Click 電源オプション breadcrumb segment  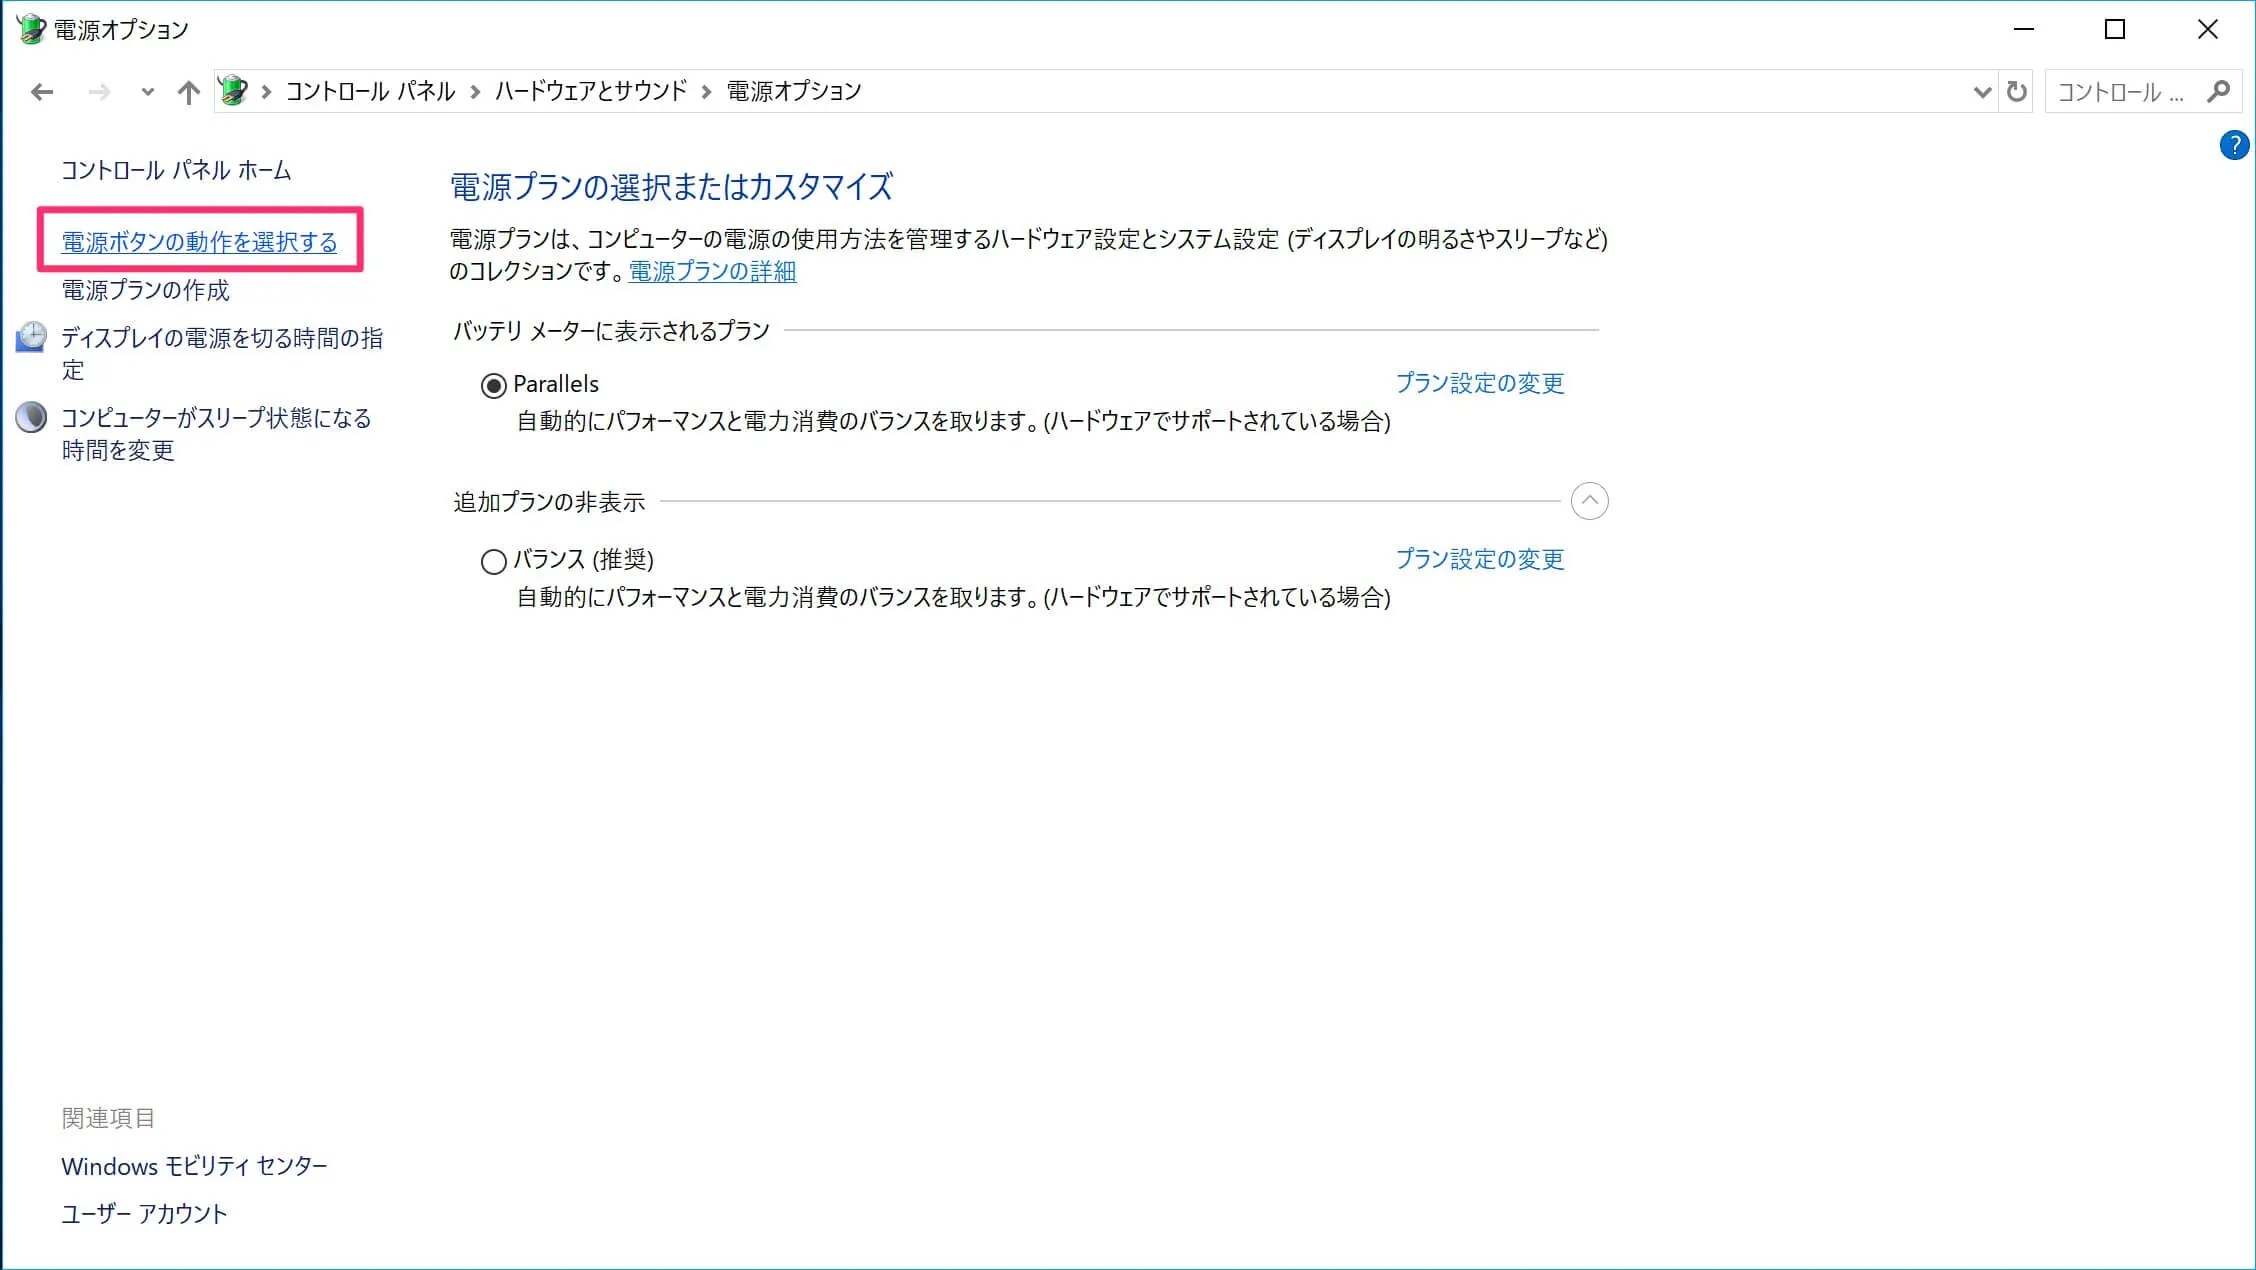794,91
